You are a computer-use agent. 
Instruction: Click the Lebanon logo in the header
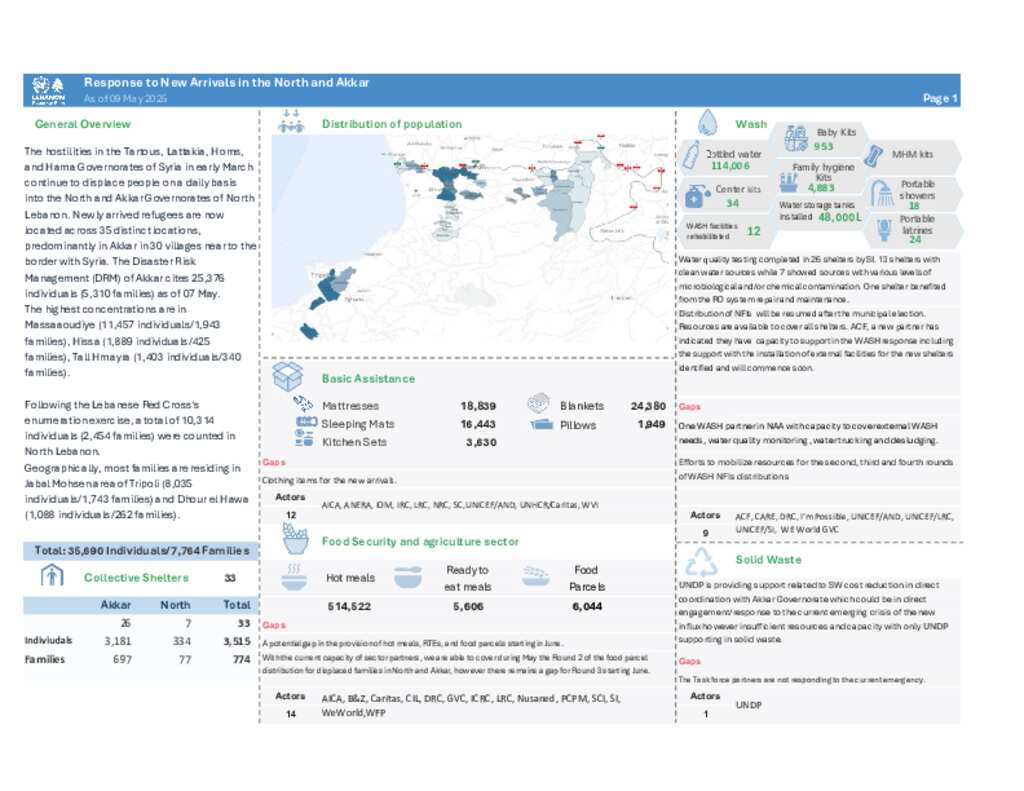(48, 90)
